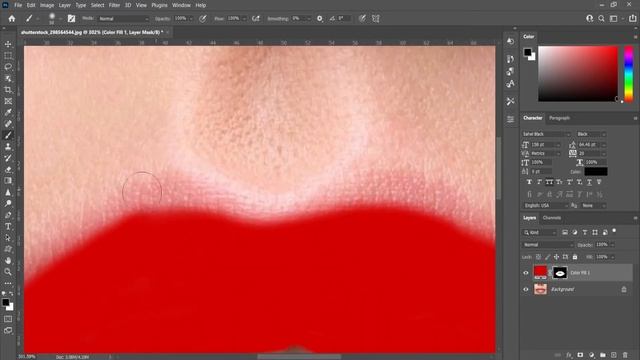Toggle lock image pixels brush icon
640x360 pixels.
click(547, 257)
